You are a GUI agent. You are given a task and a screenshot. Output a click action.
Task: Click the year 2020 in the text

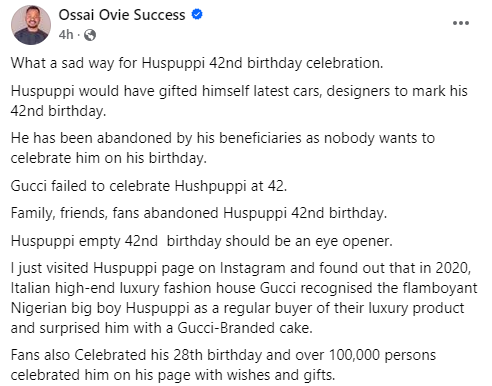point(453,268)
